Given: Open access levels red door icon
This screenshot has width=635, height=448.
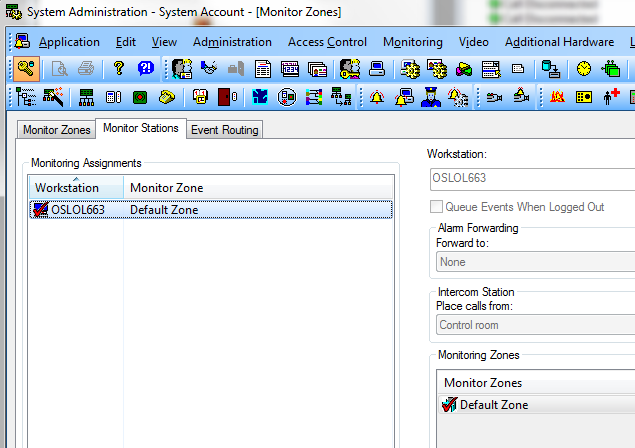Looking at the screenshot, I should pos(227,97).
